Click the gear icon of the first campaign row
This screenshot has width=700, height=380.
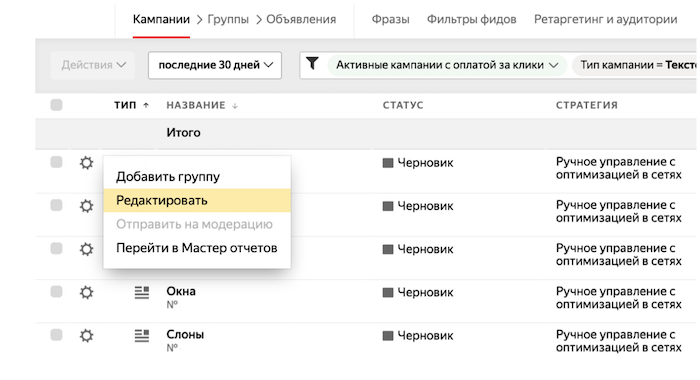coord(86,163)
